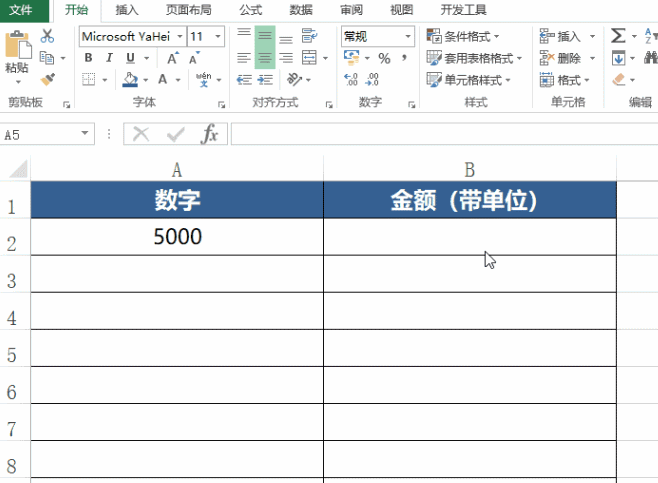Decrease the font size

coord(194,58)
